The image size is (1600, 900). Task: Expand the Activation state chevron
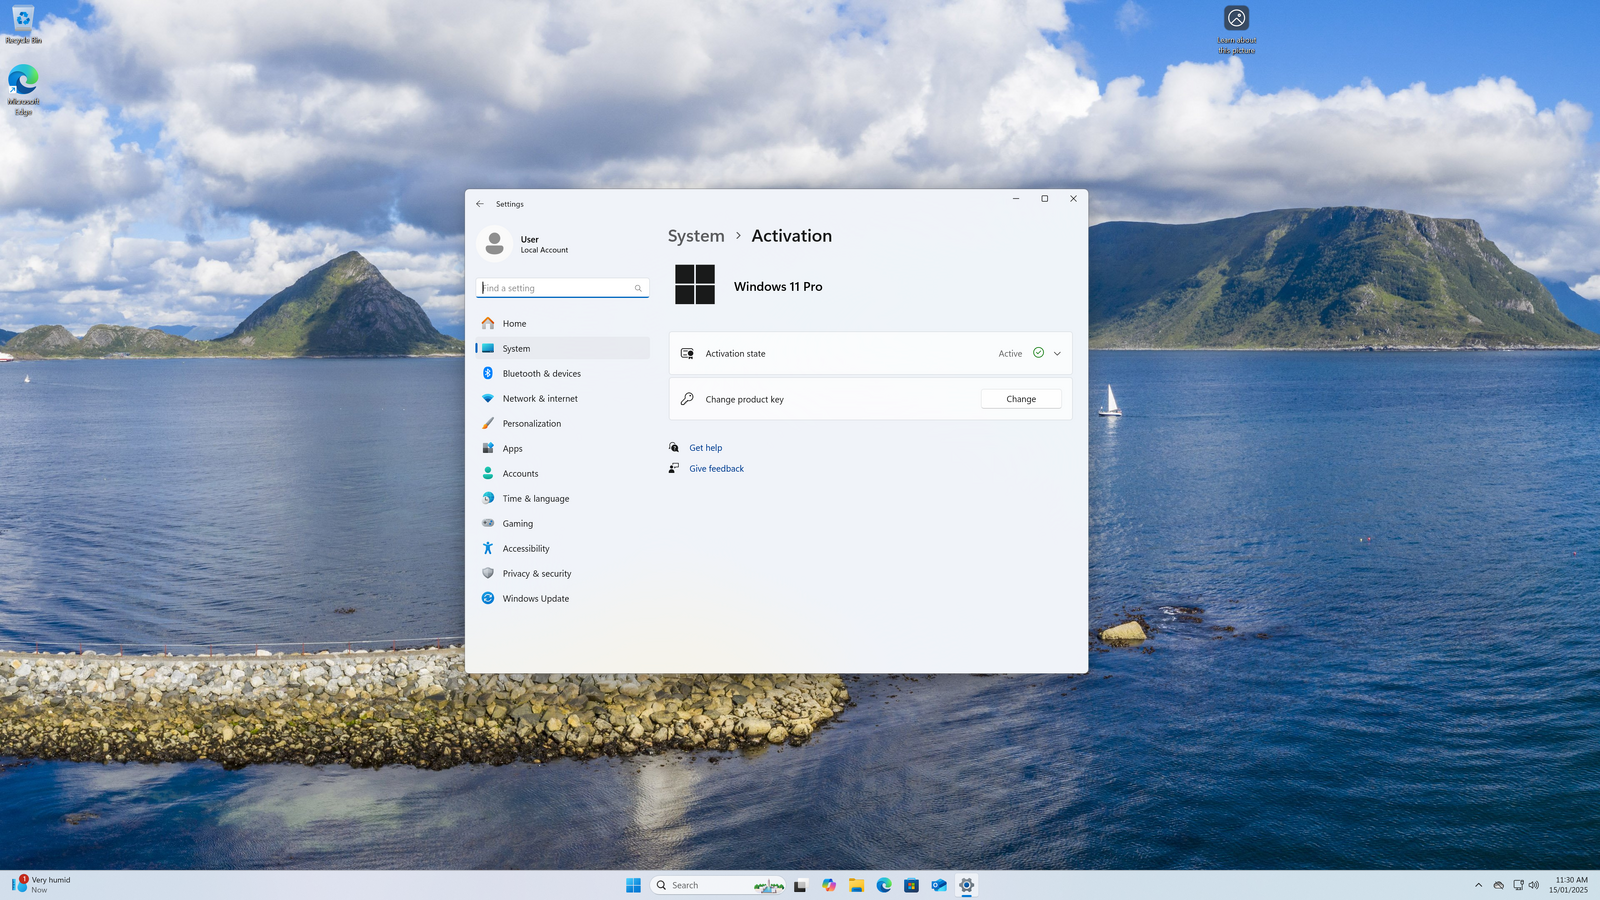pyautogui.click(x=1057, y=354)
